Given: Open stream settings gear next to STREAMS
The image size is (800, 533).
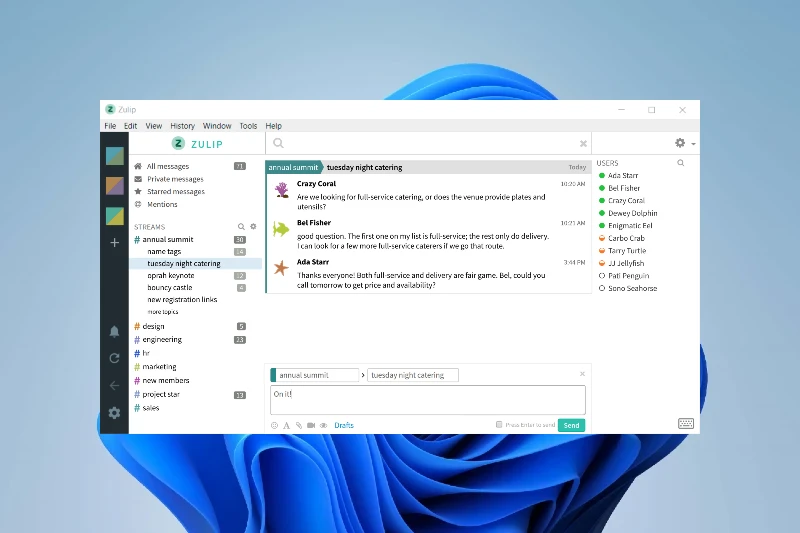Looking at the screenshot, I should click(x=253, y=226).
